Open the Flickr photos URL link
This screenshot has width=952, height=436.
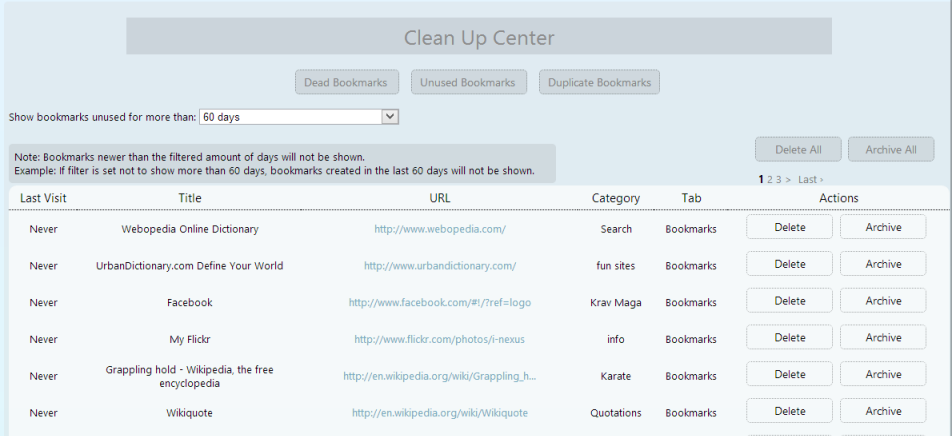(x=439, y=340)
